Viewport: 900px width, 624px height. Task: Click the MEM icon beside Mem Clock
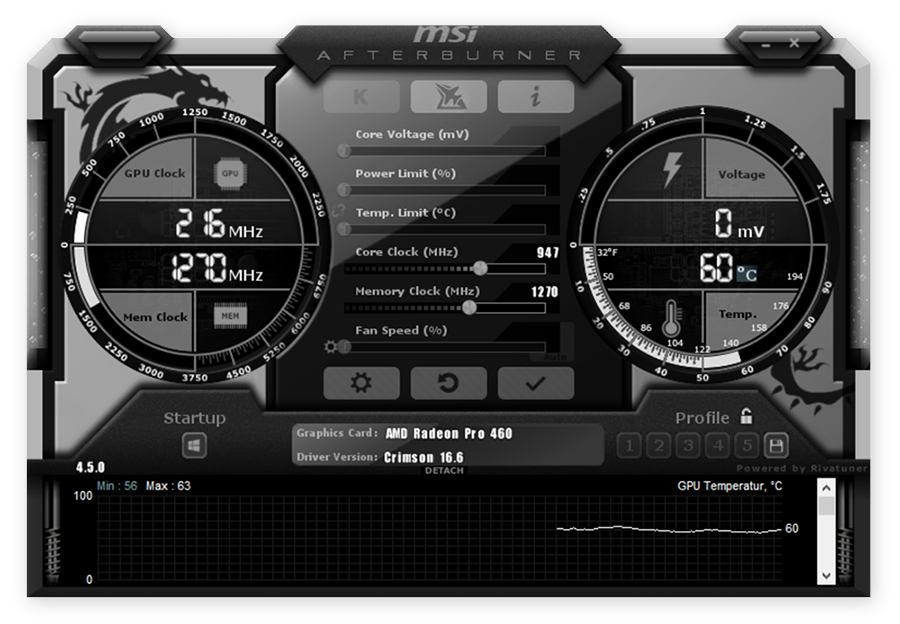[x=229, y=314]
